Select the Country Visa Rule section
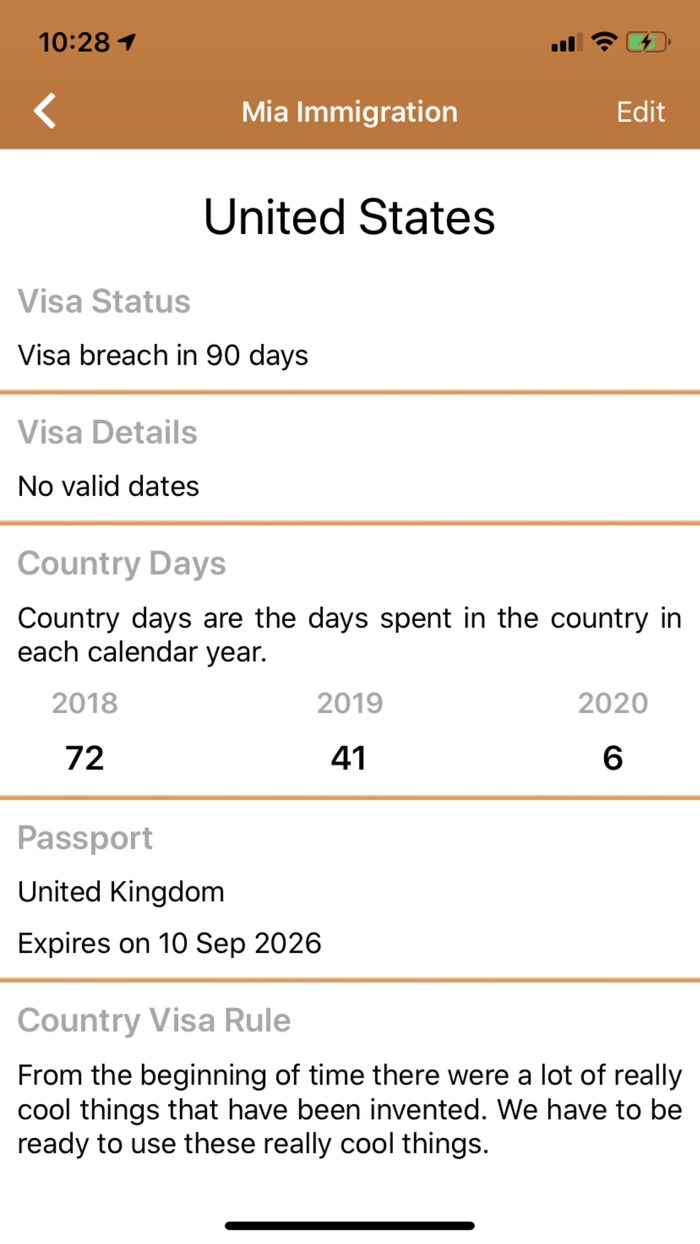 pos(153,1020)
